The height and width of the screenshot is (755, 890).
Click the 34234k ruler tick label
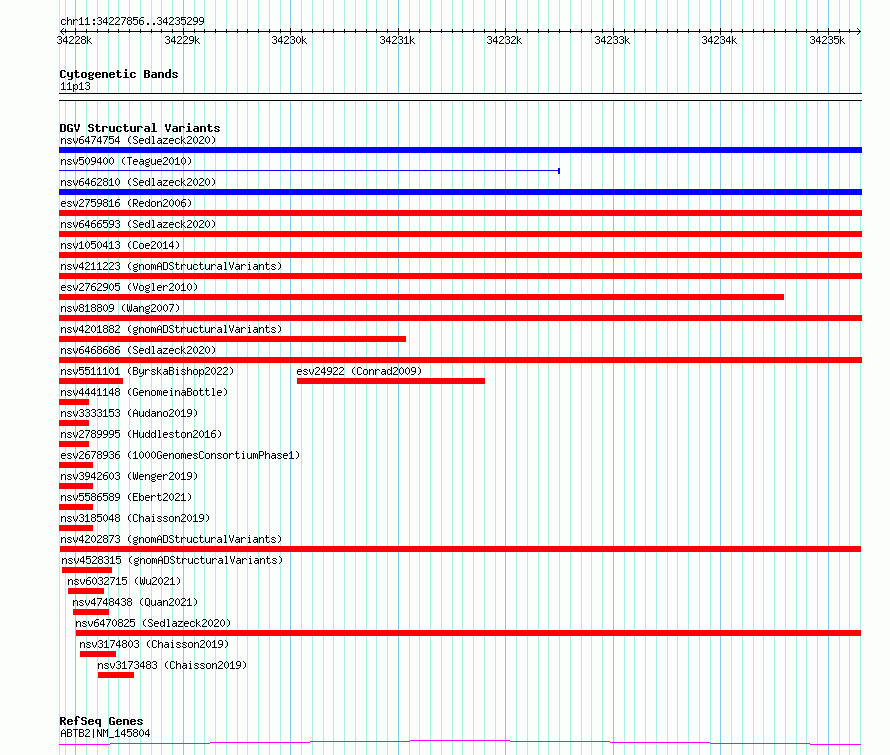pyautogui.click(x=719, y=40)
